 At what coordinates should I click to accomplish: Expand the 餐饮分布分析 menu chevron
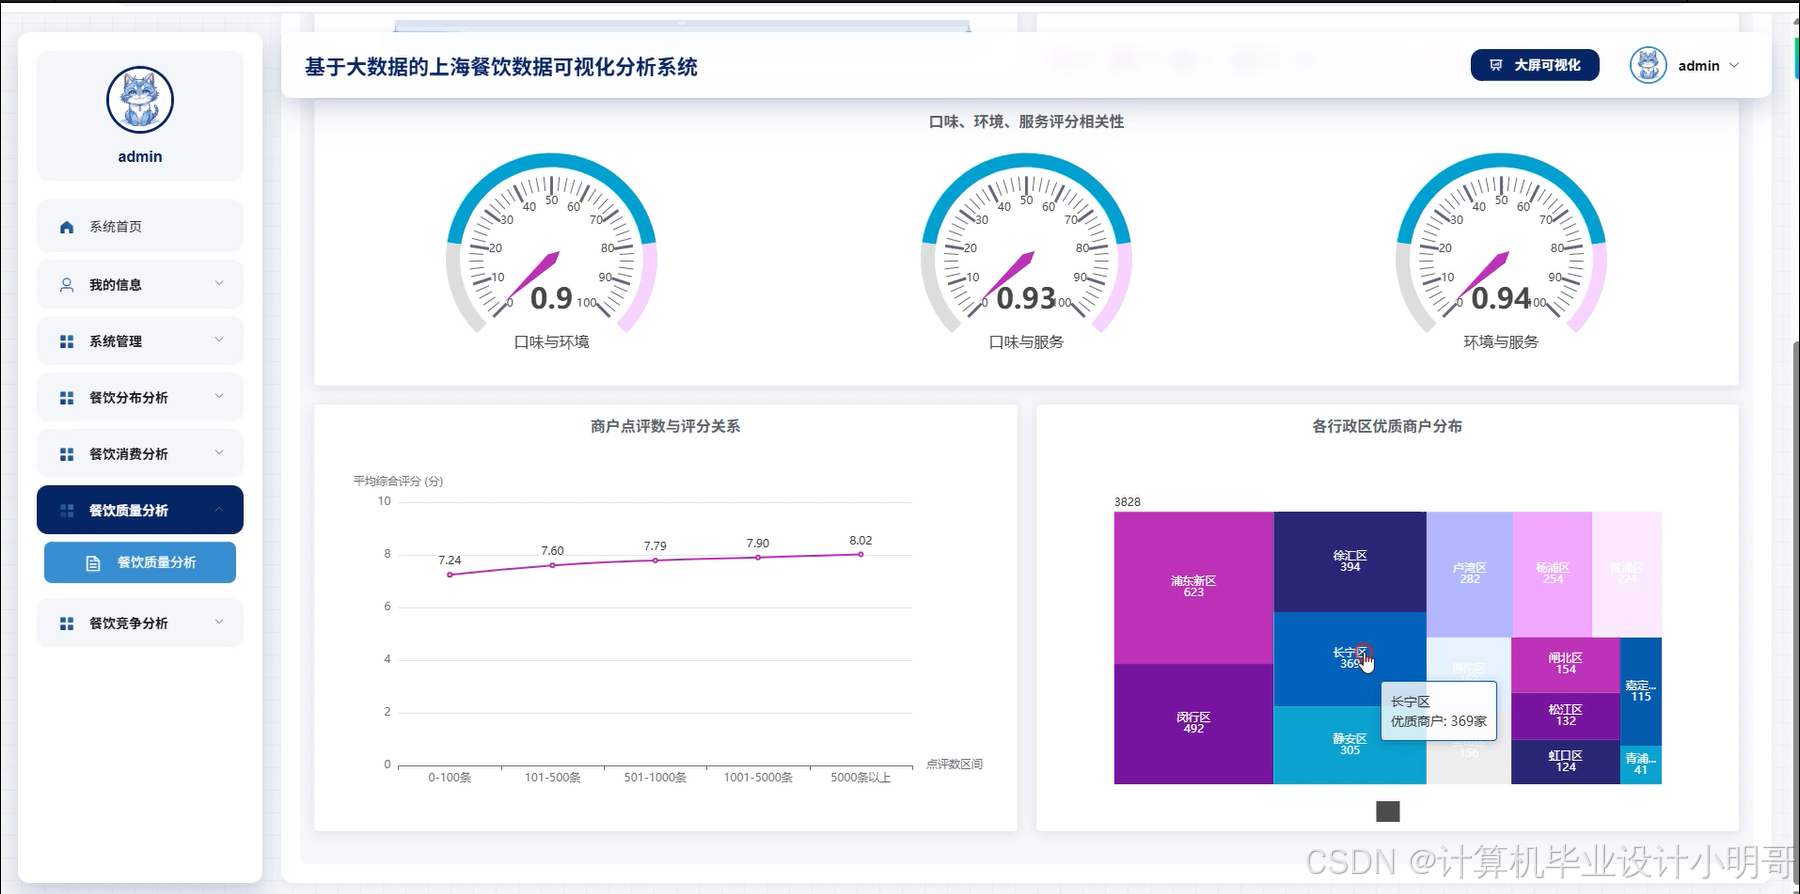coord(219,397)
